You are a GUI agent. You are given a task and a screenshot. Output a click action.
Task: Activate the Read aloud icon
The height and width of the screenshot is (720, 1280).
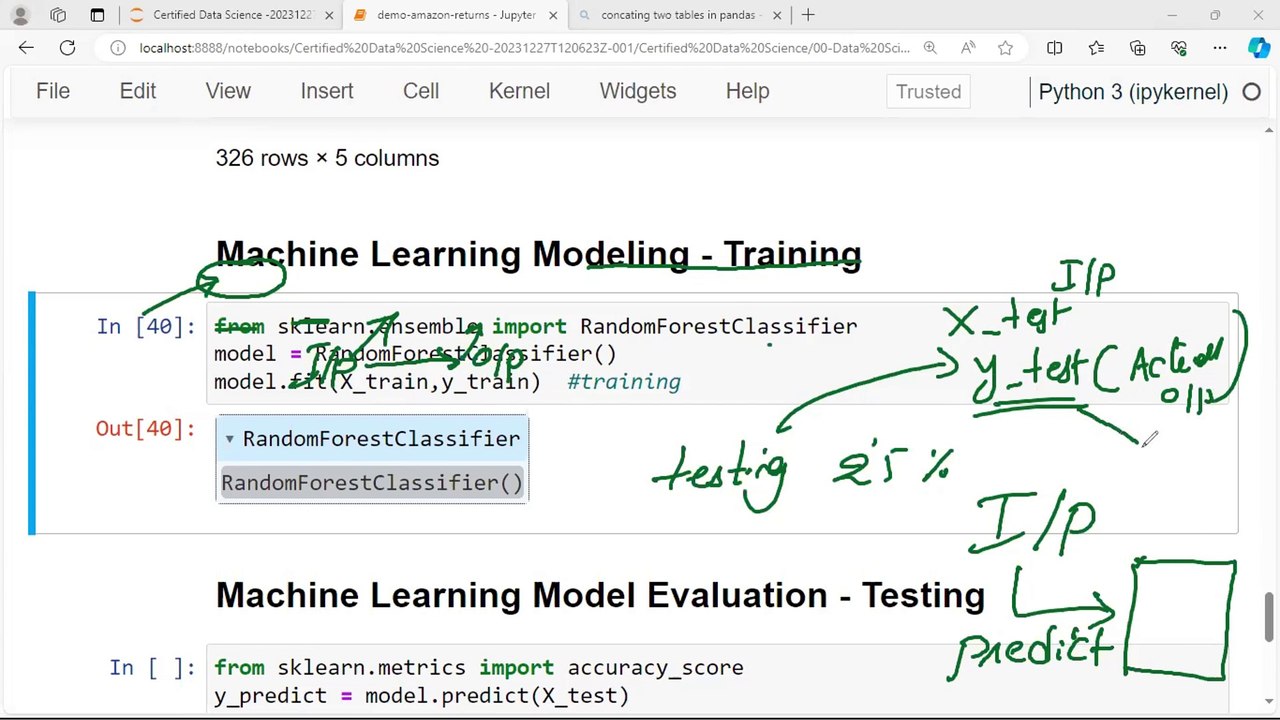(x=968, y=48)
